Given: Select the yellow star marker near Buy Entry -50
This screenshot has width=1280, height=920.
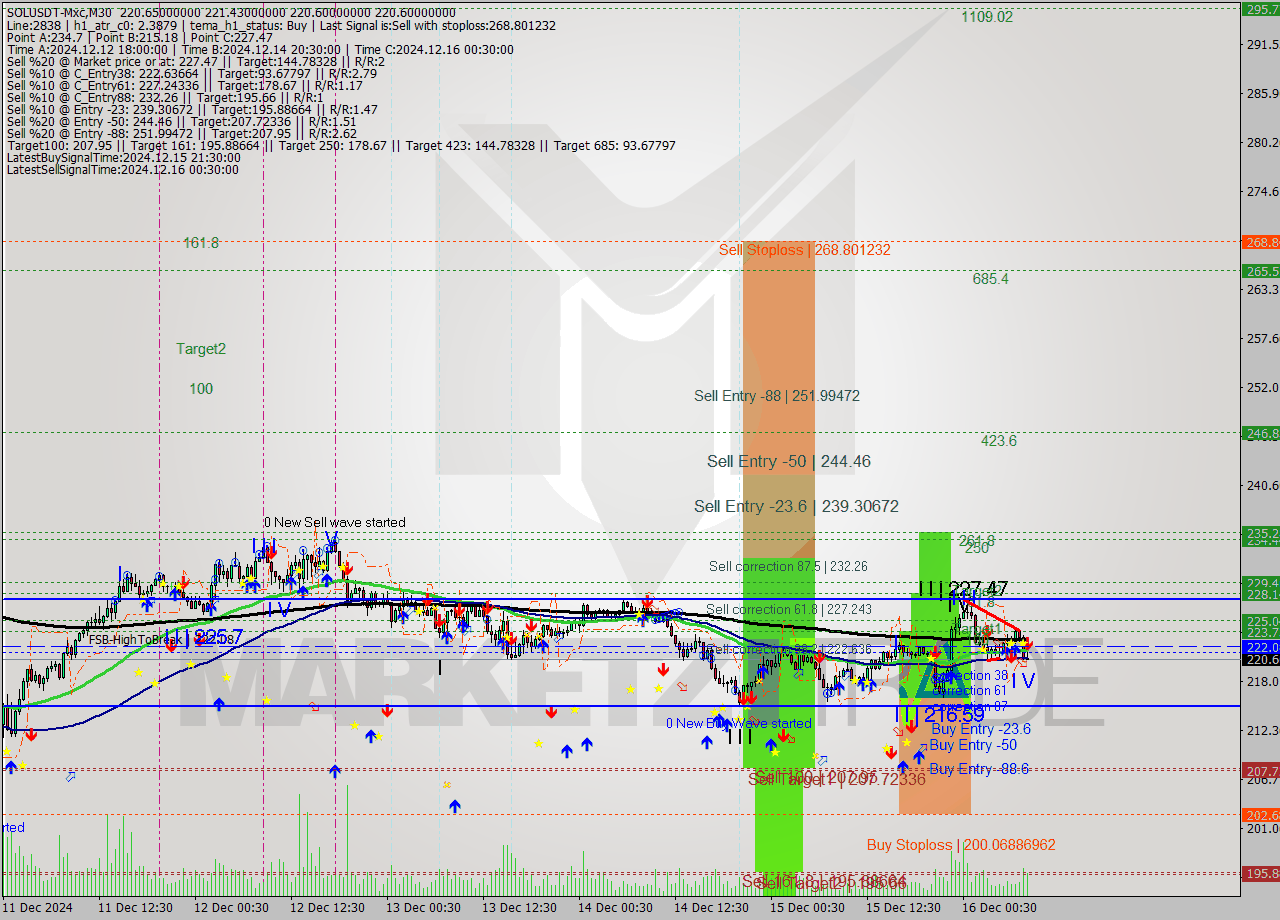Looking at the screenshot, I should pos(907,742).
